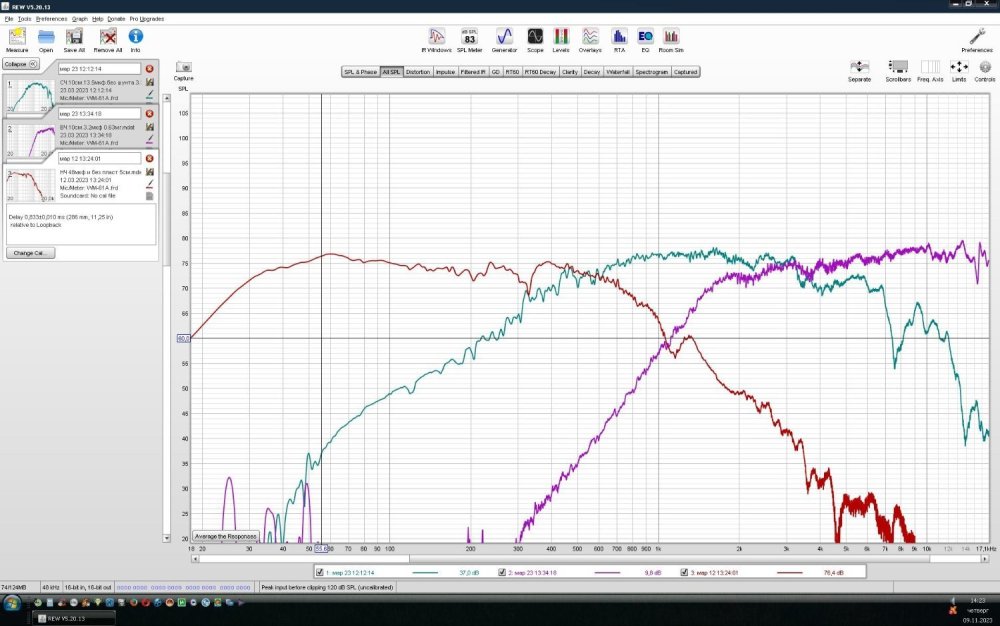Open the RTA analyzer window
The height and width of the screenshot is (626, 1000).
point(619,38)
